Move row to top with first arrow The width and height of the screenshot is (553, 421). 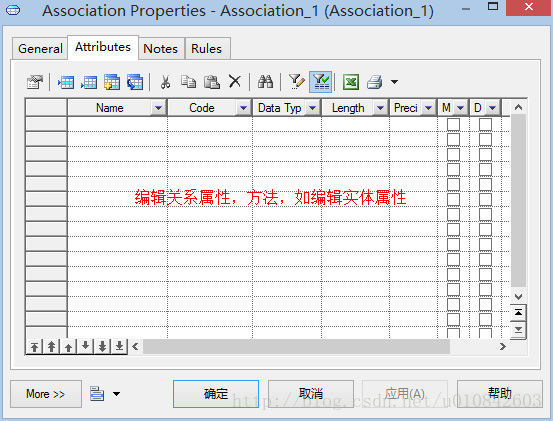[x=34, y=347]
